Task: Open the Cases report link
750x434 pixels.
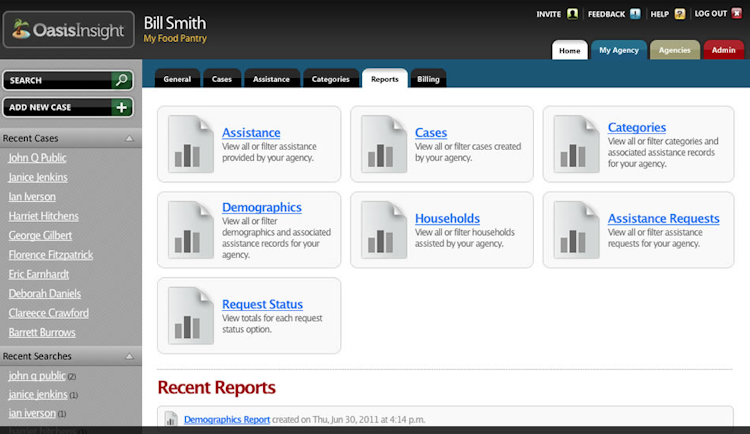Action: pos(431,133)
